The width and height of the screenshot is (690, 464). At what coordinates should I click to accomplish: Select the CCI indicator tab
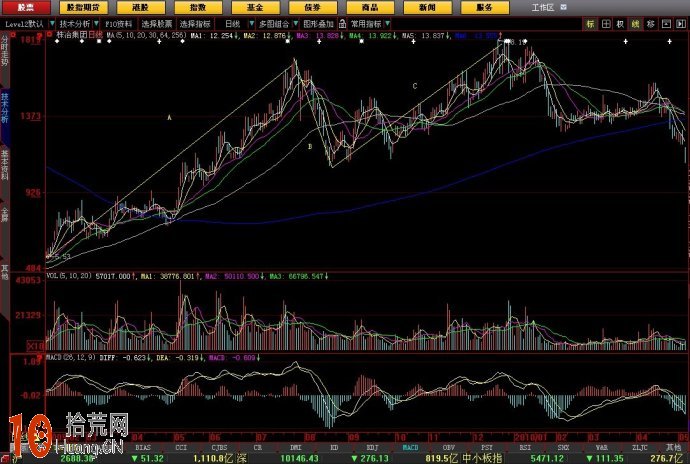(x=181, y=447)
